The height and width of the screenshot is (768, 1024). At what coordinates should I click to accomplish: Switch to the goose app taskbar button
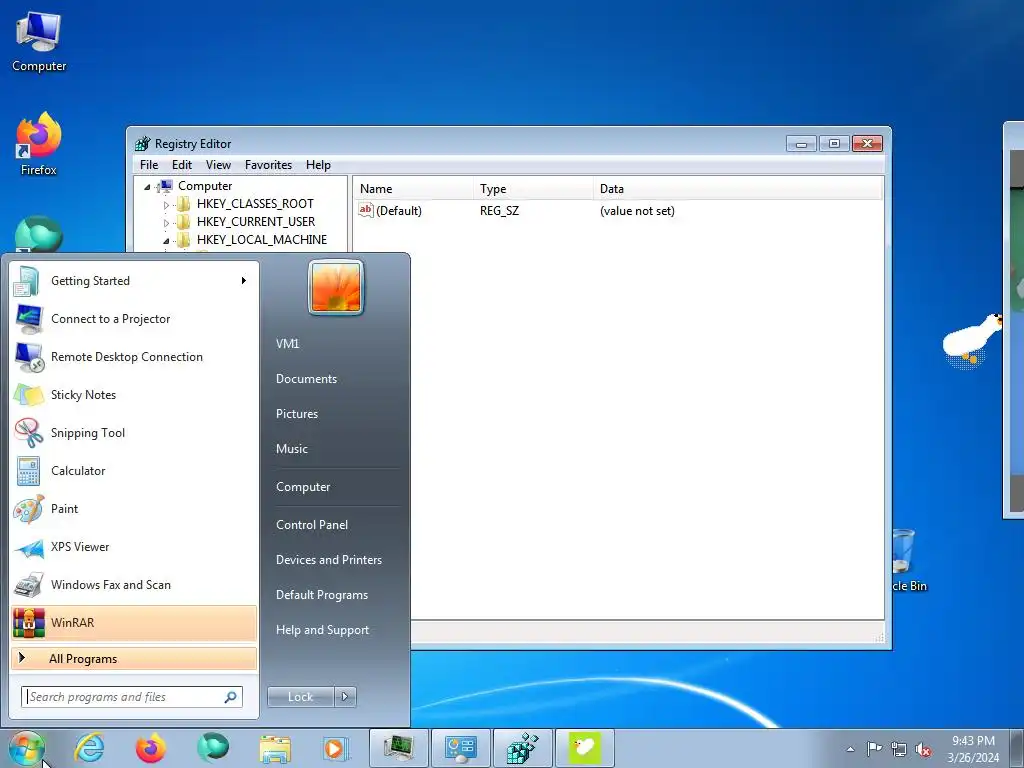[584, 748]
